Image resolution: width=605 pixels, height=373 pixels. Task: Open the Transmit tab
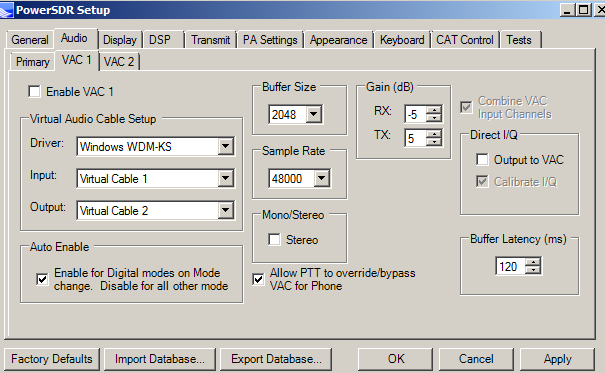210,40
